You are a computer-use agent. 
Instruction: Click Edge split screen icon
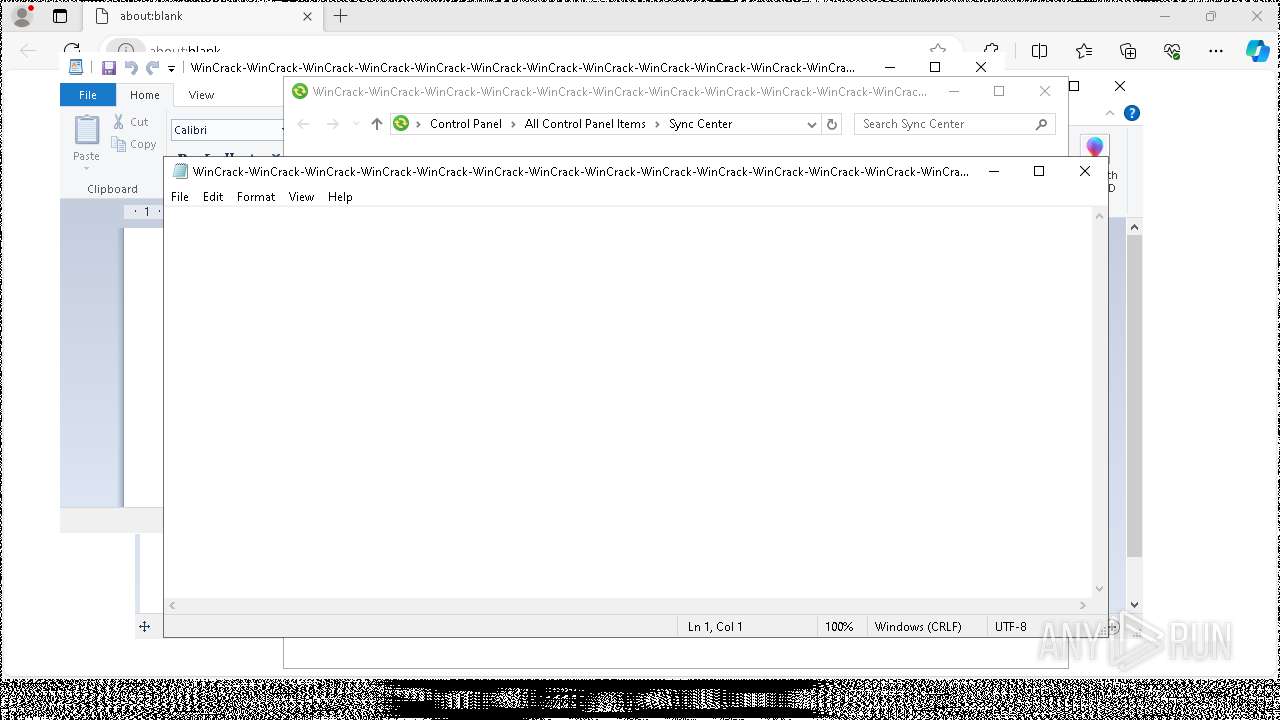tap(1039, 51)
